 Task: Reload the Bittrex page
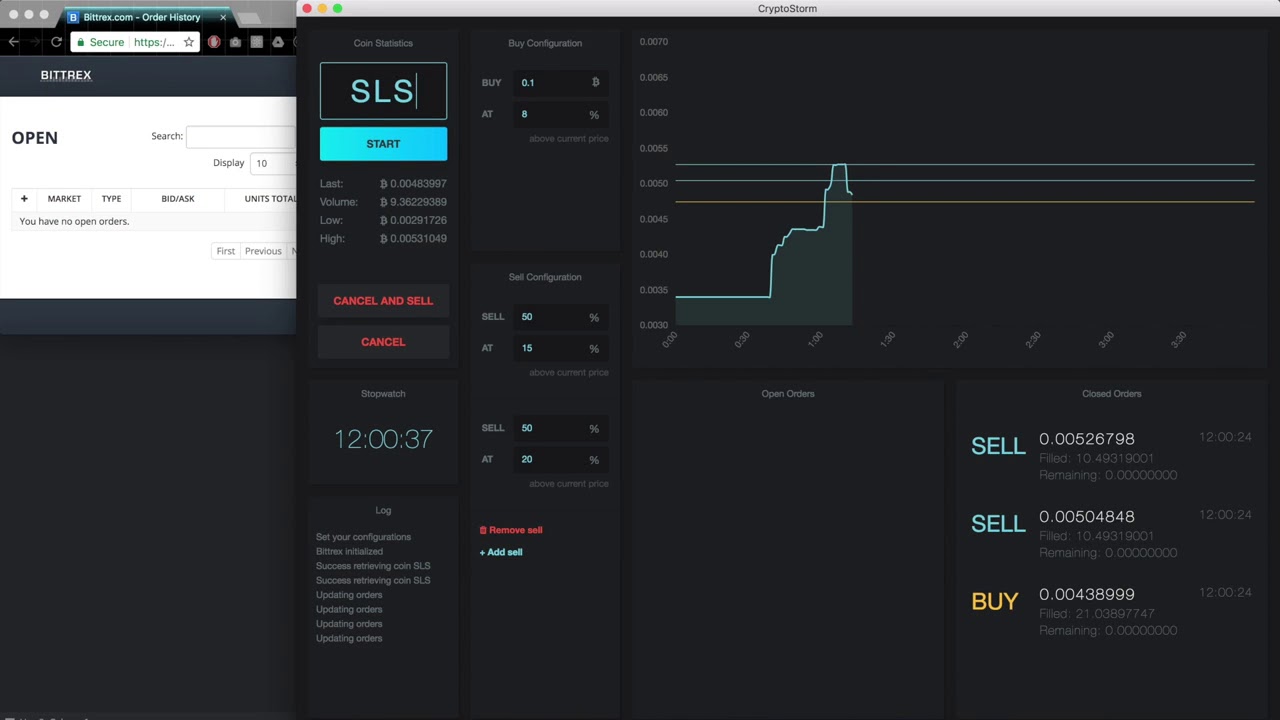(56, 42)
